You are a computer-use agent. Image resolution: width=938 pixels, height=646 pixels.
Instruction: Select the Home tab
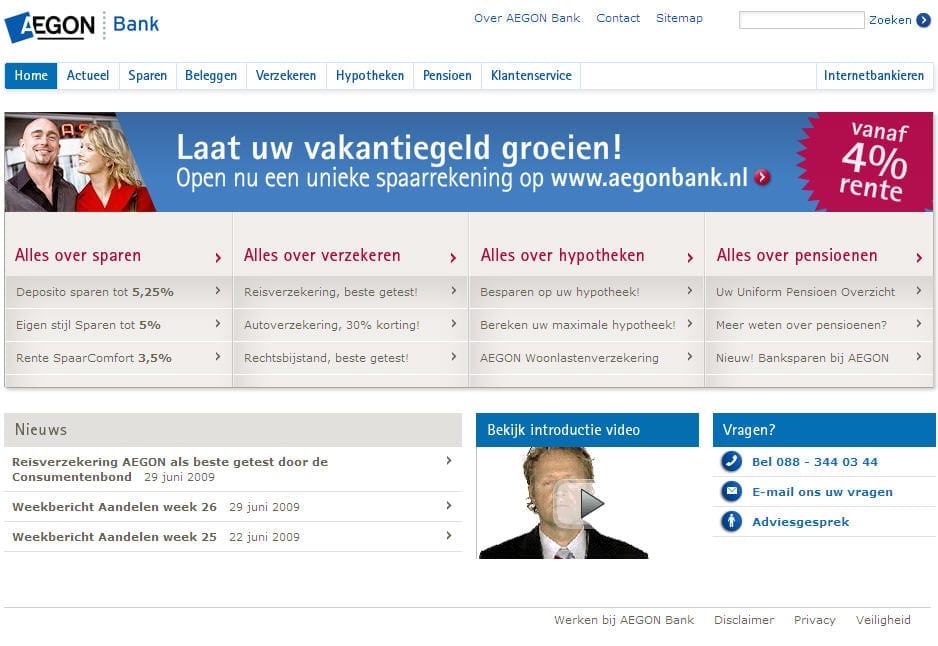point(31,75)
